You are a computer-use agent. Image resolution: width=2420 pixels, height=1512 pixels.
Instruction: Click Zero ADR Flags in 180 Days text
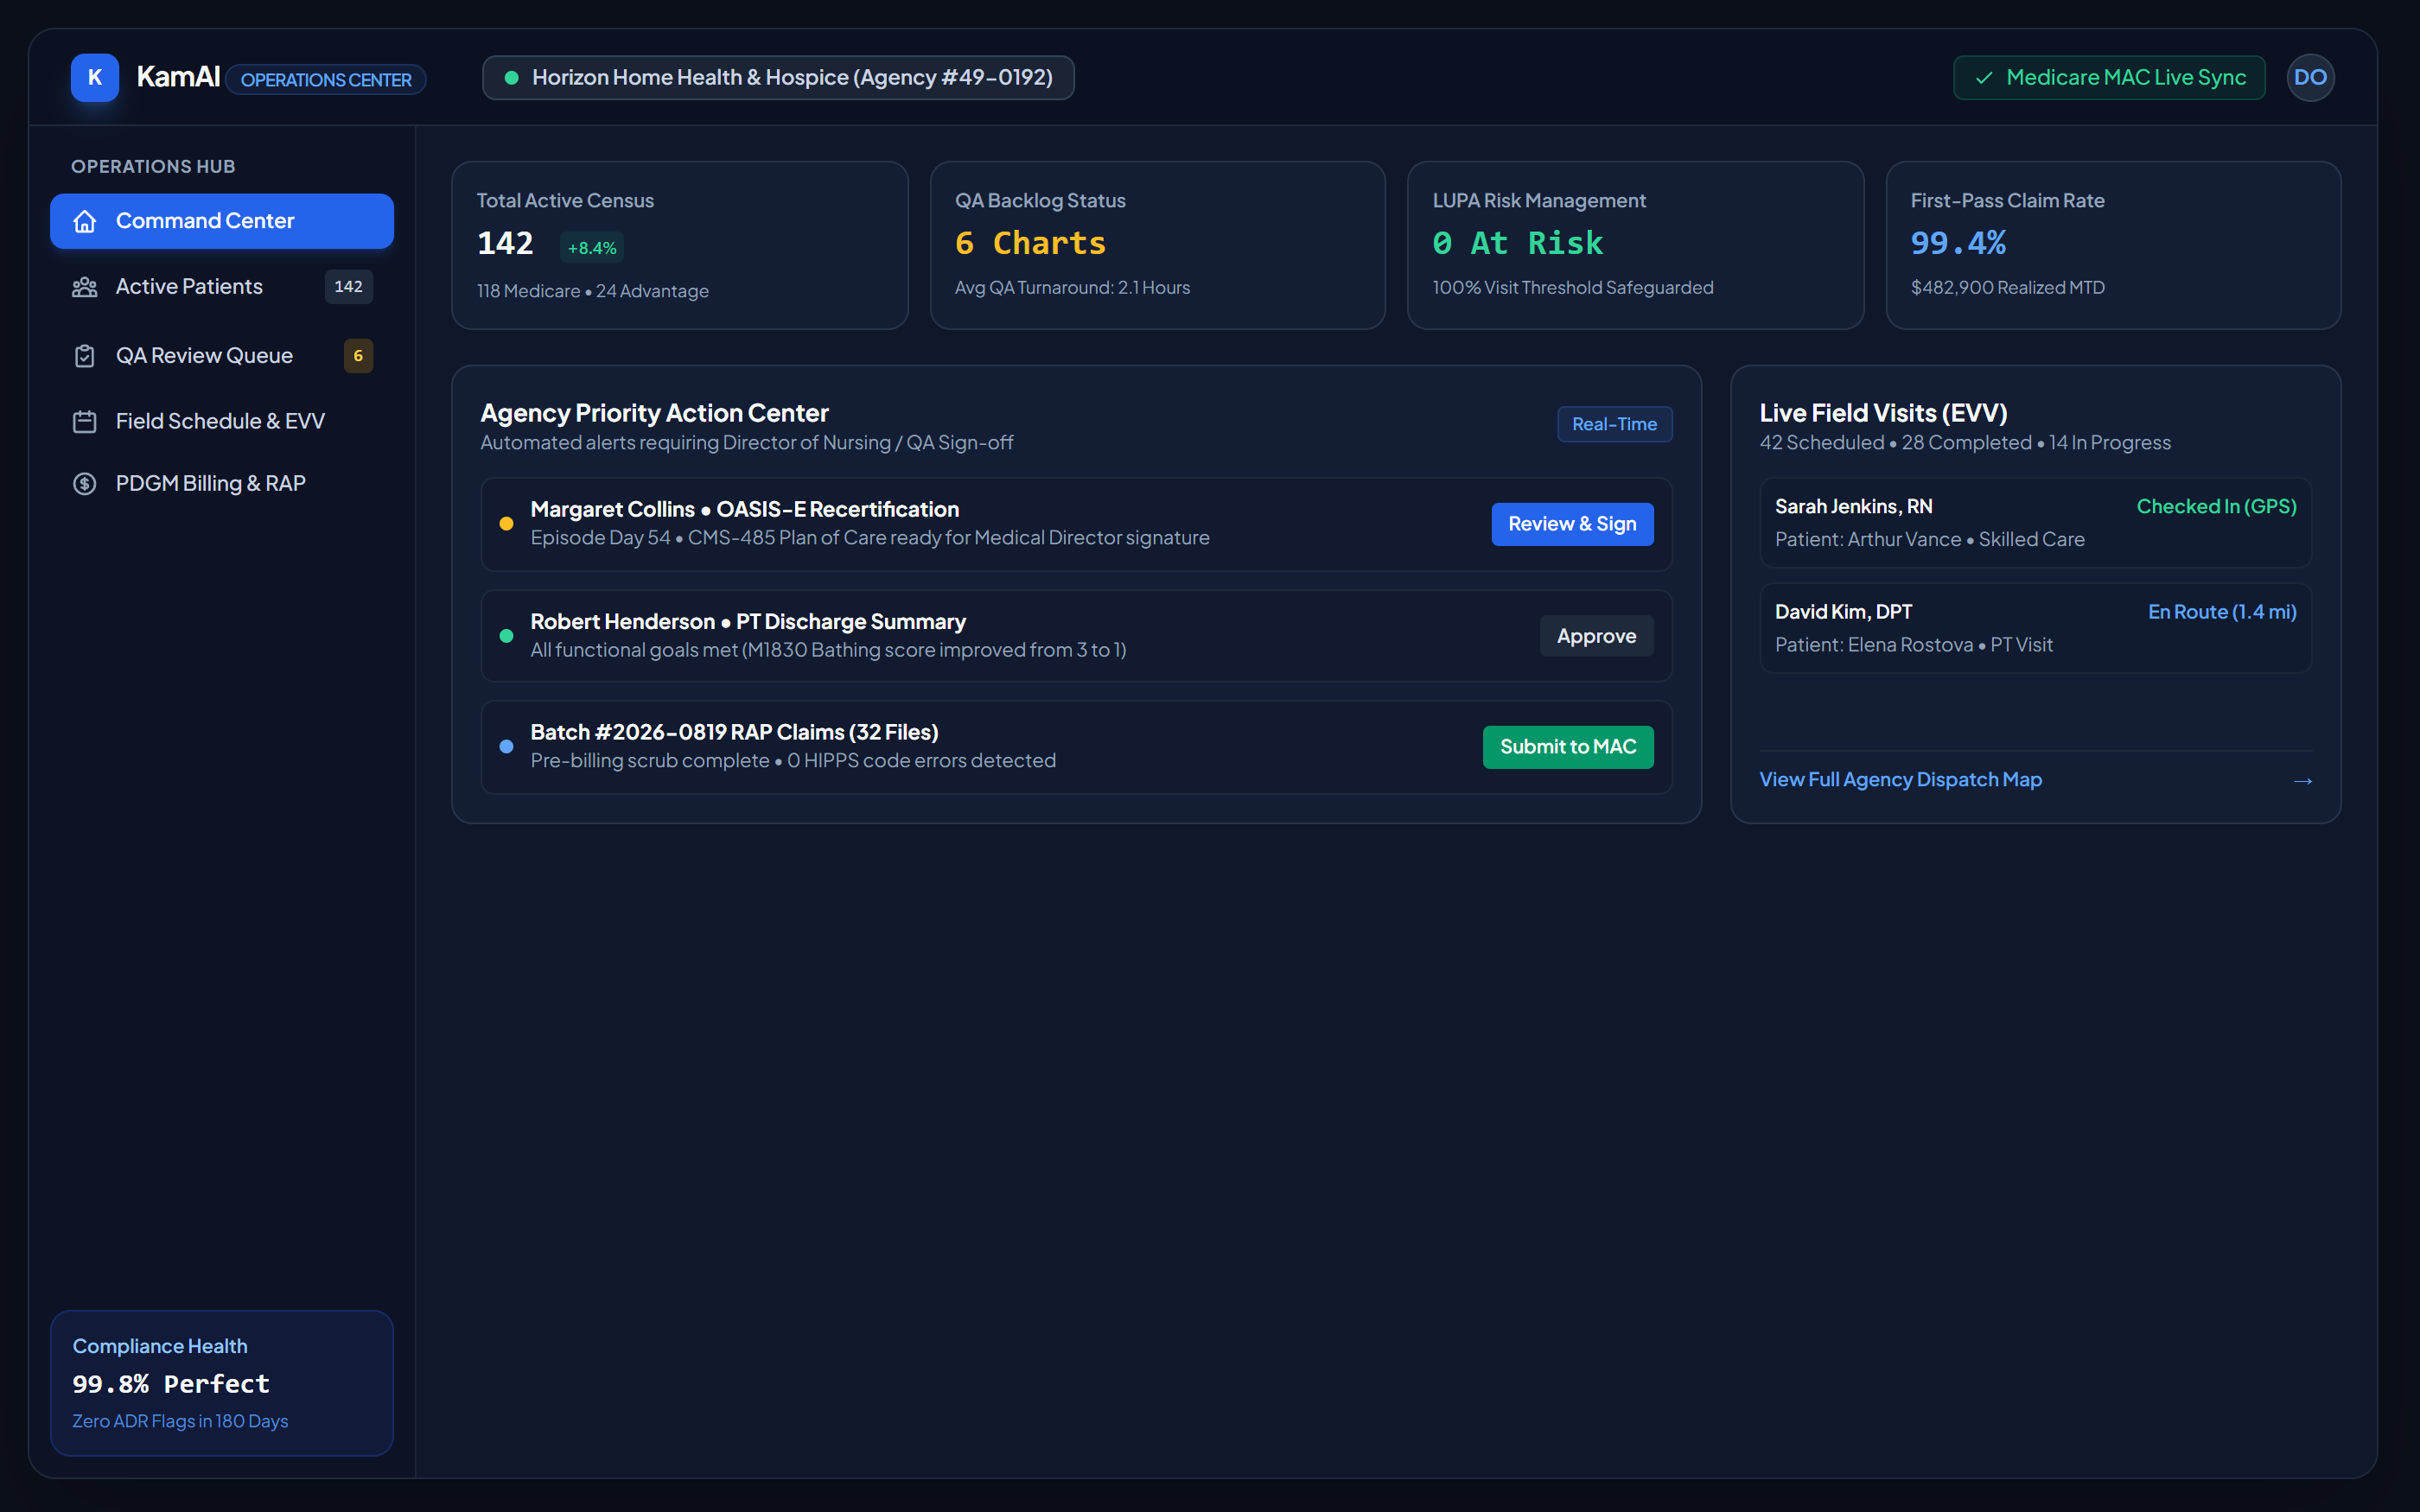point(180,1421)
